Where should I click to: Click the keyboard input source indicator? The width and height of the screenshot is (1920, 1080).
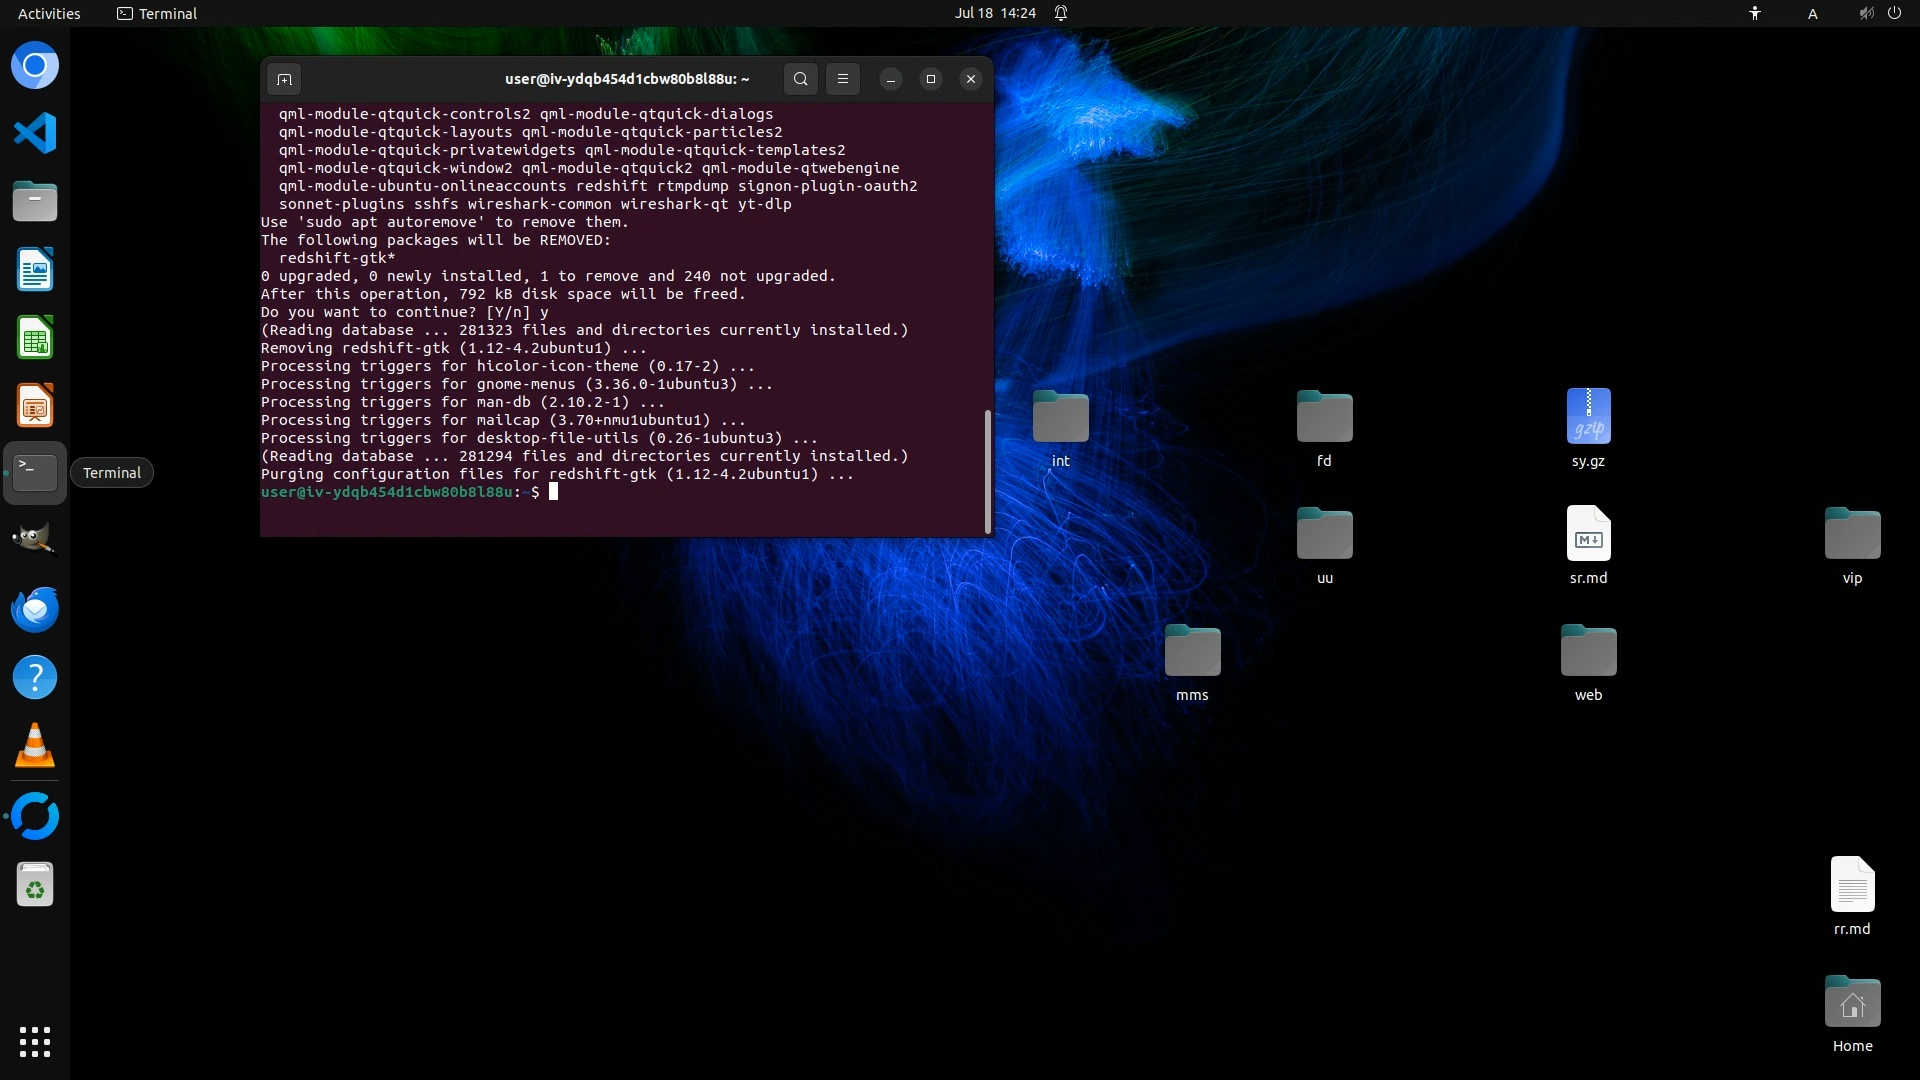pos(1812,13)
